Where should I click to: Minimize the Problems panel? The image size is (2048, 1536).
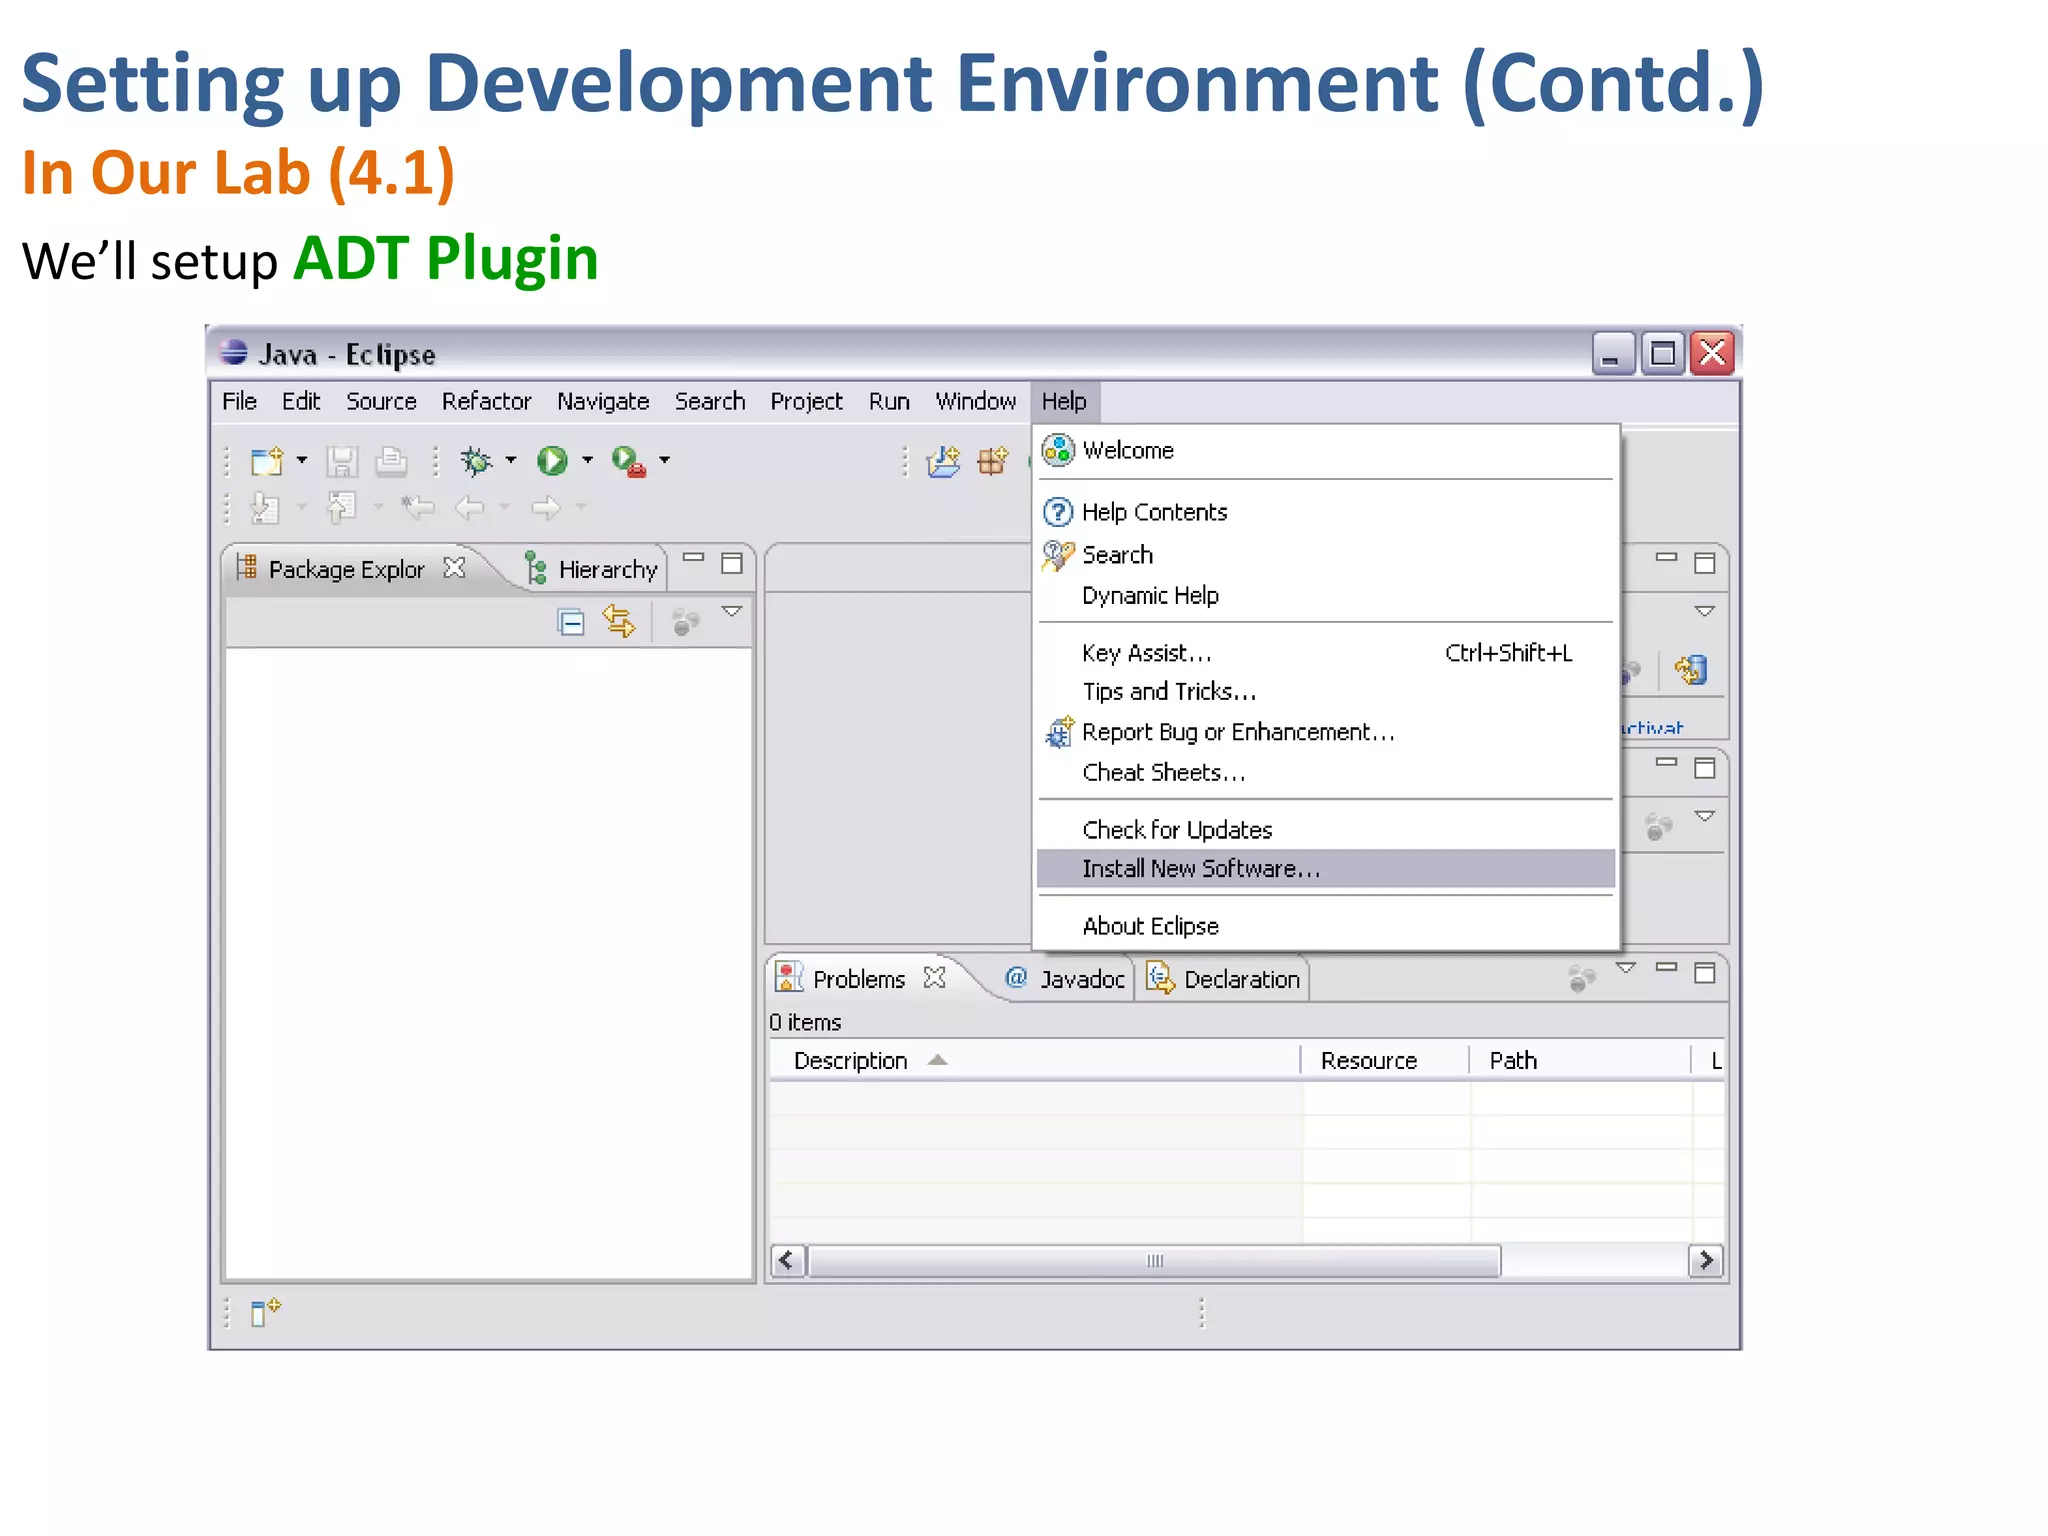(1666, 966)
